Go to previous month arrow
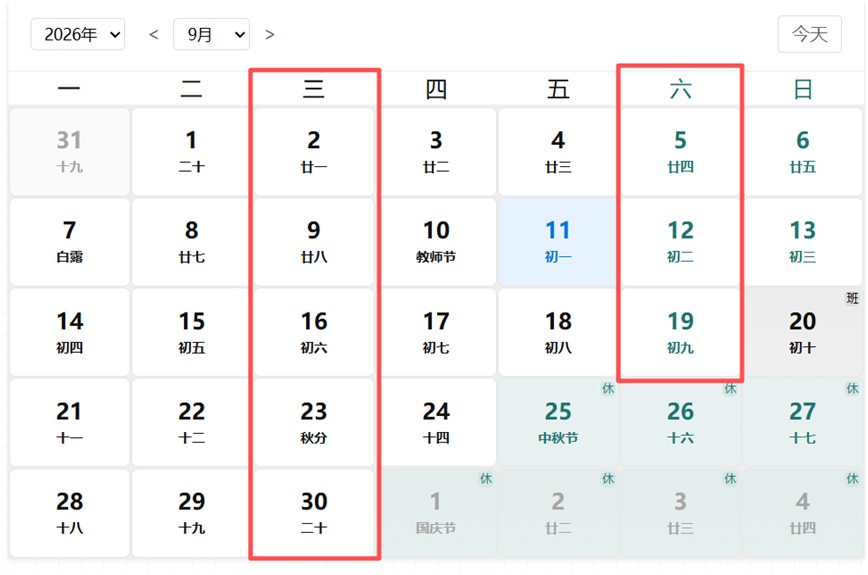 [154, 35]
